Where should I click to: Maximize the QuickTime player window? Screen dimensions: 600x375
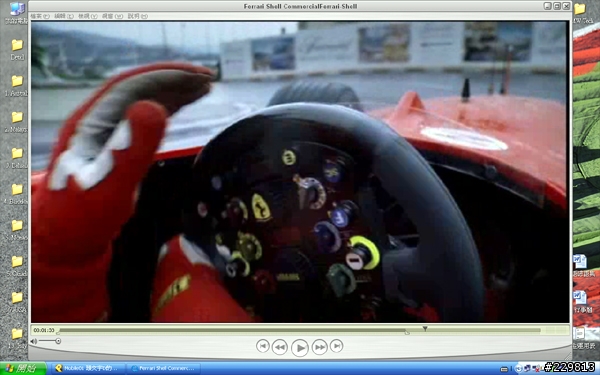coord(557,6)
